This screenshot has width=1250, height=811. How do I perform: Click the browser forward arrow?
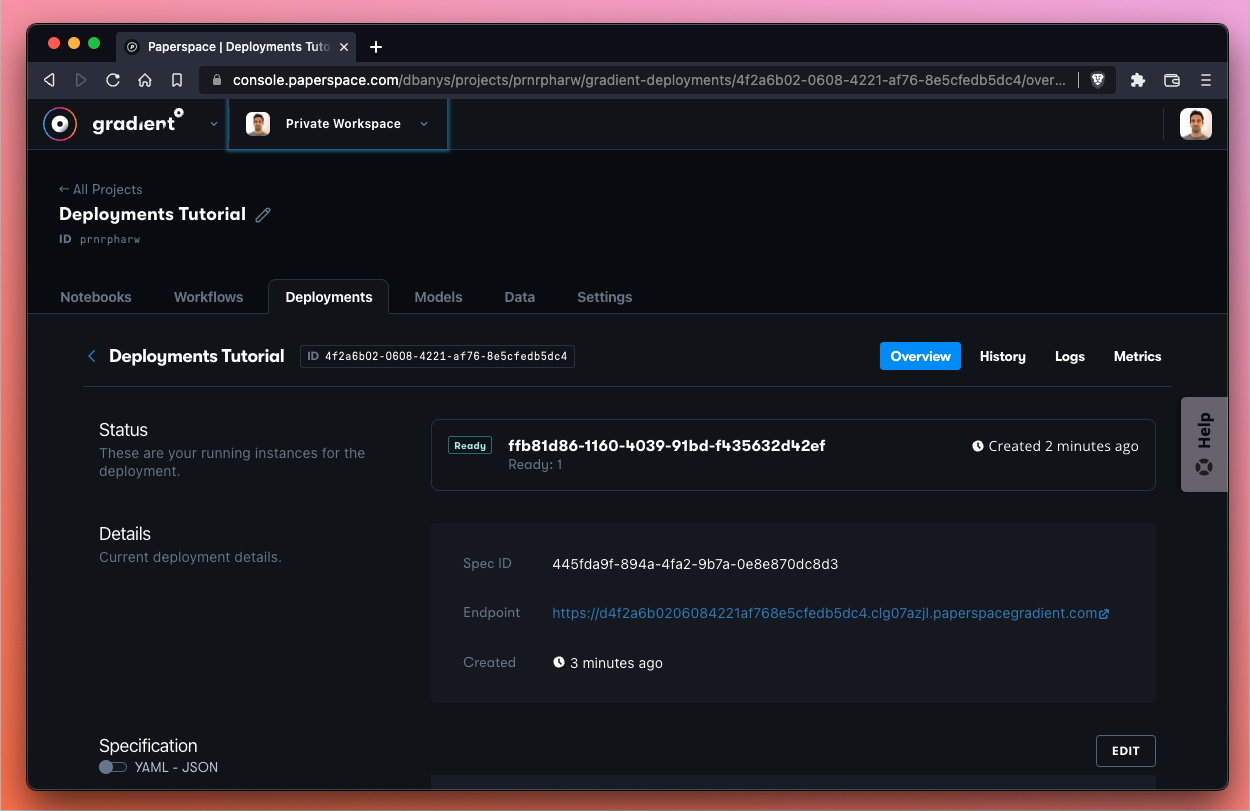coord(81,80)
